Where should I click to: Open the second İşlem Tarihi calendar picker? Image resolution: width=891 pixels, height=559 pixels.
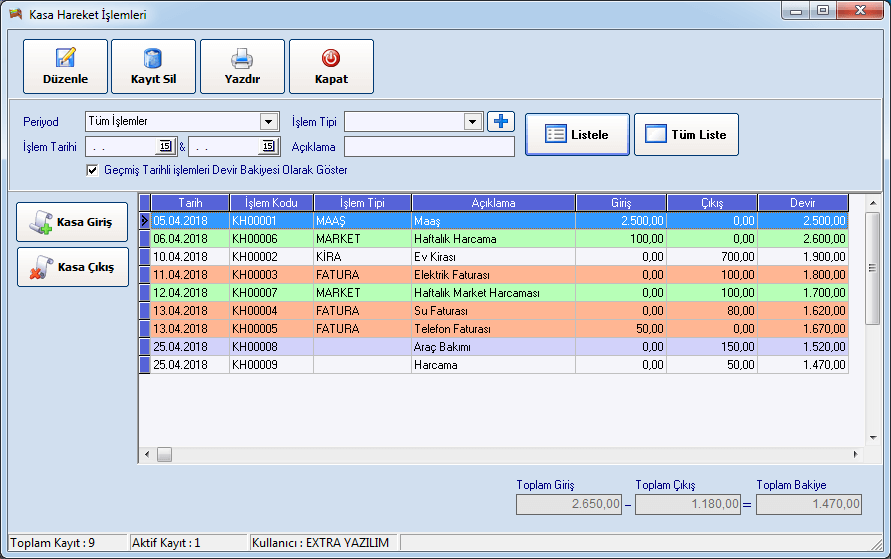click(267, 147)
